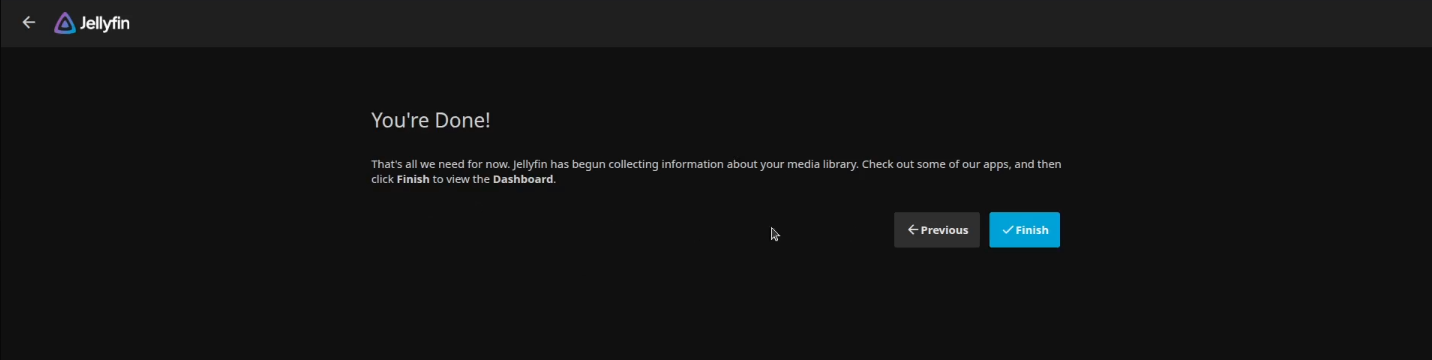Click the back arrow in header
This screenshot has height=360, width=1432.
tap(28, 22)
